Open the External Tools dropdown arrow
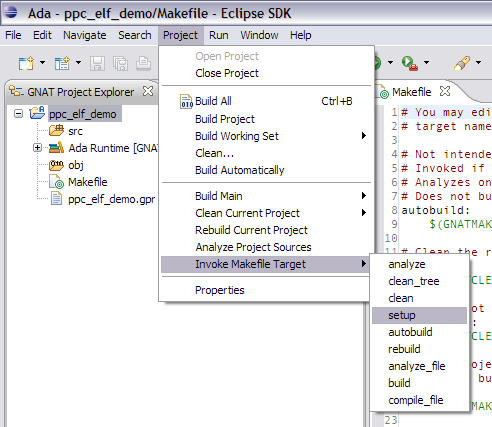Viewport: 492px width, 427px height. (426, 62)
